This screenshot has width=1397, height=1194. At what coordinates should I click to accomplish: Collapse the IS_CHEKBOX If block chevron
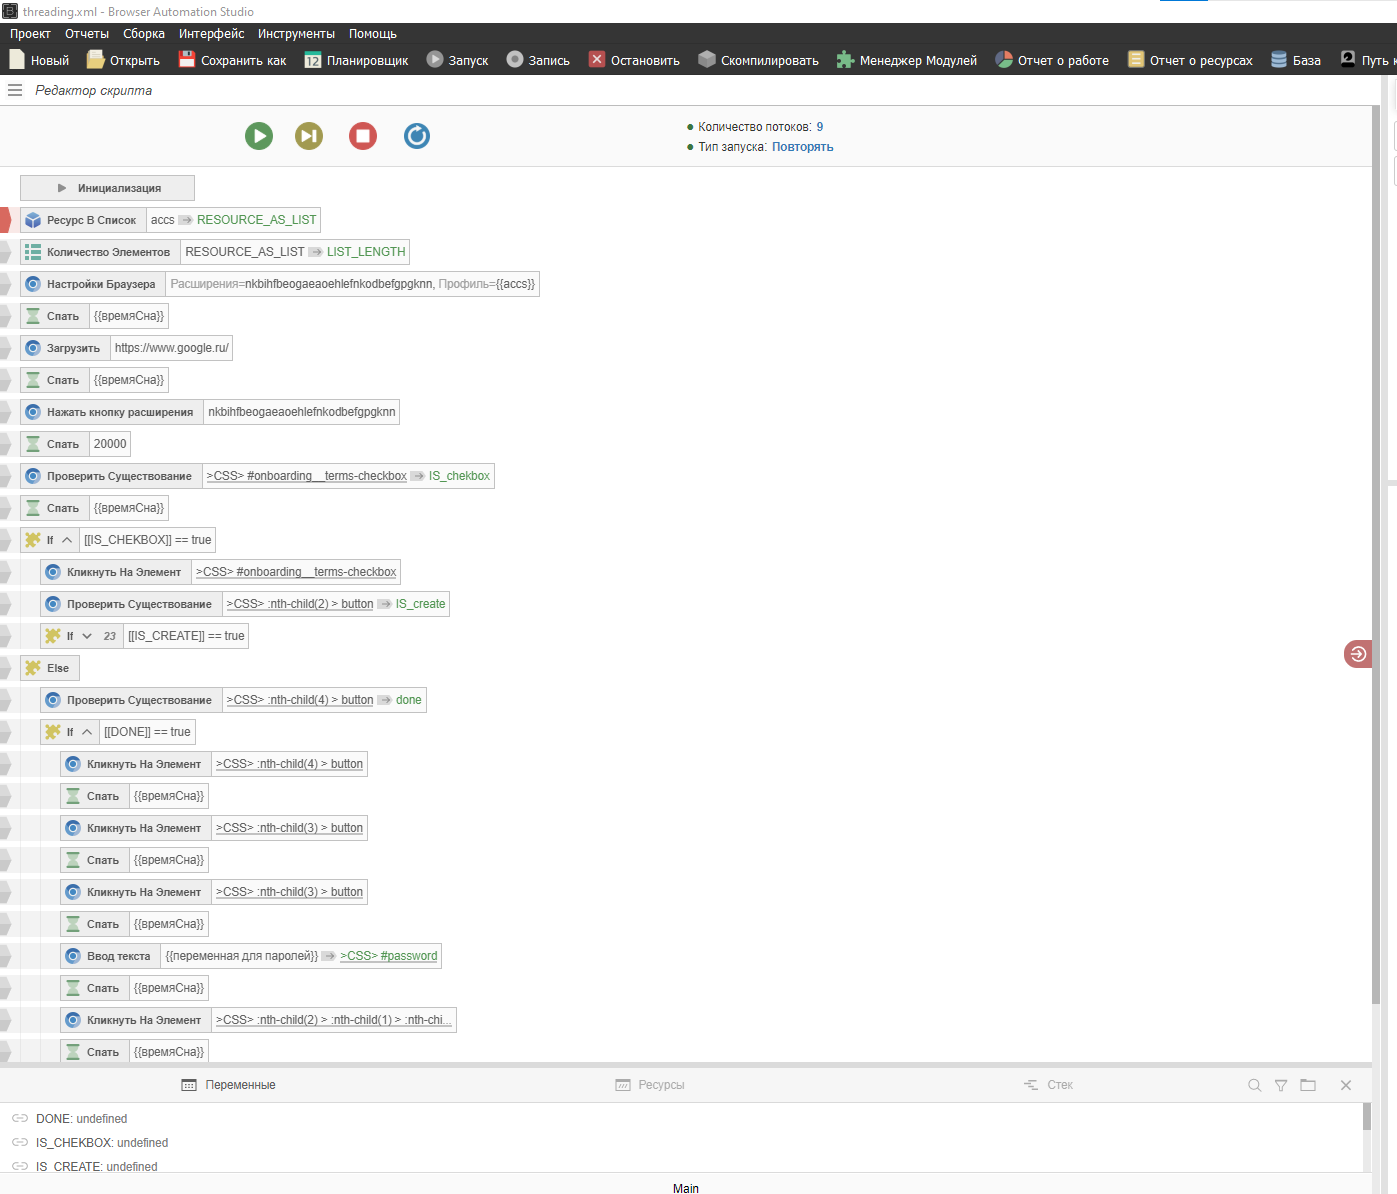pyautogui.click(x=65, y=539)
